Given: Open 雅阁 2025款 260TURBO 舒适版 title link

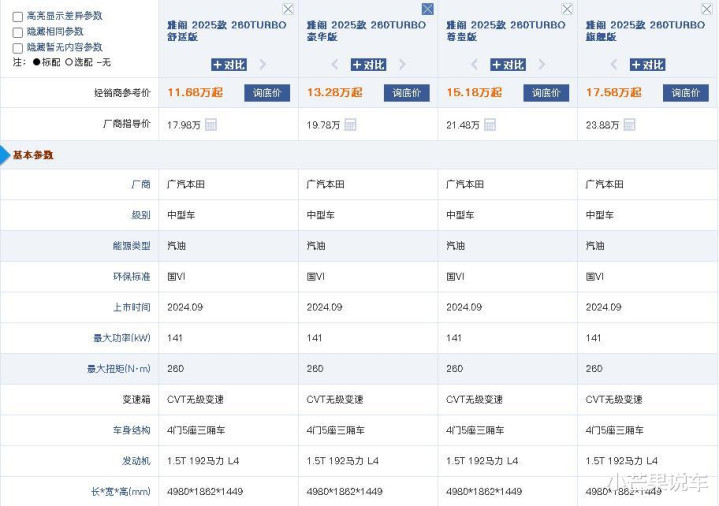Looking at the screenshot, I should pos(227,31).
